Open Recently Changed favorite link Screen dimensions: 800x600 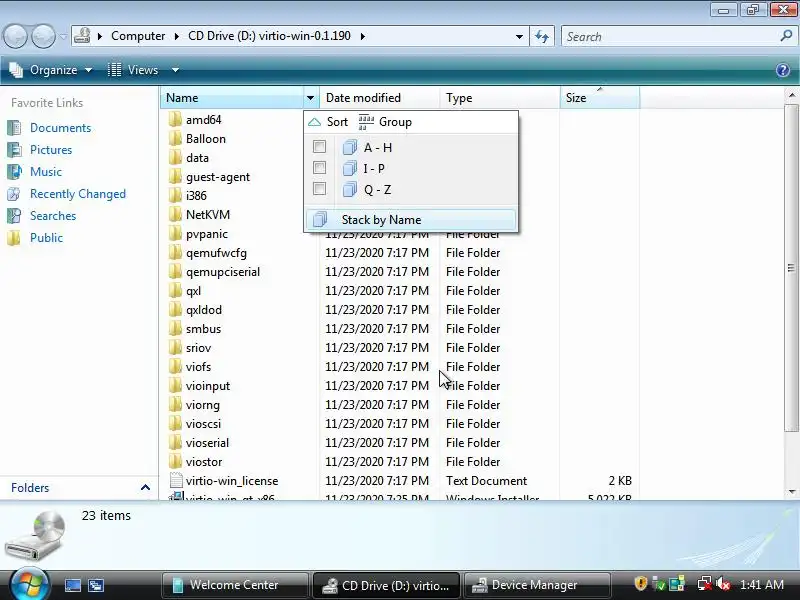pyautogui.click(x=78, y=194)
